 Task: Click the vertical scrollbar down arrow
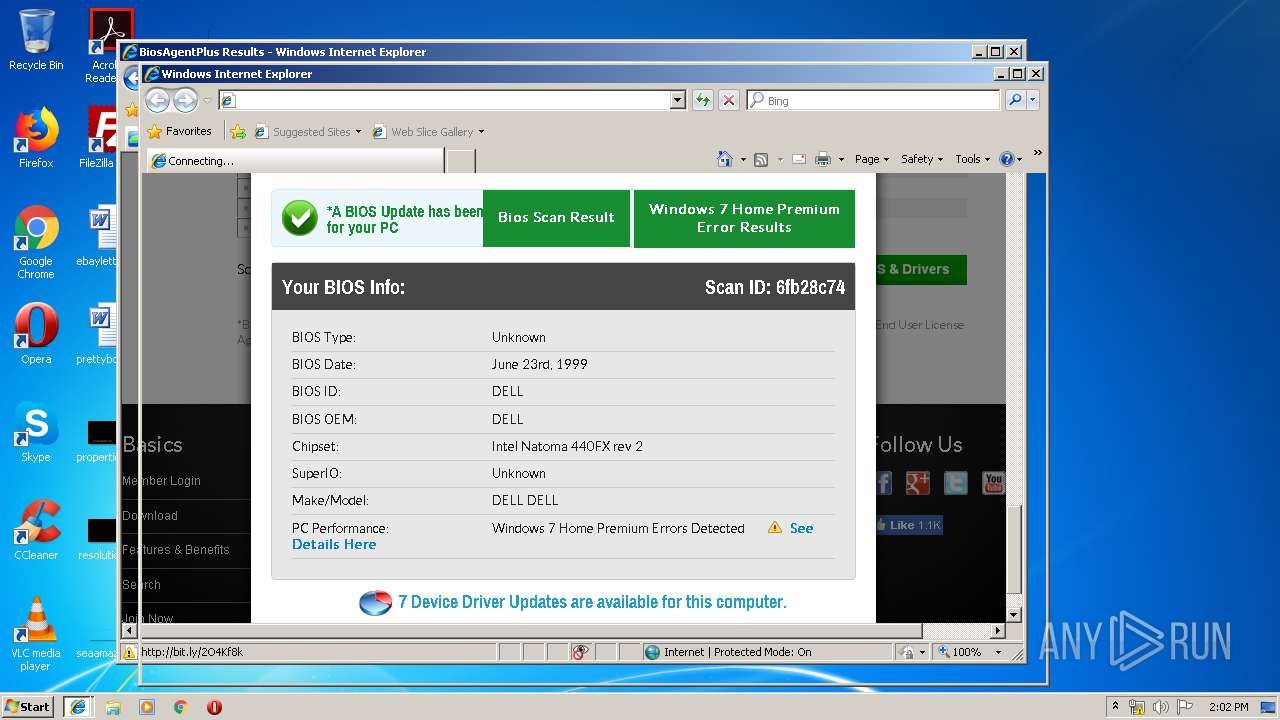click(1013, 615)
